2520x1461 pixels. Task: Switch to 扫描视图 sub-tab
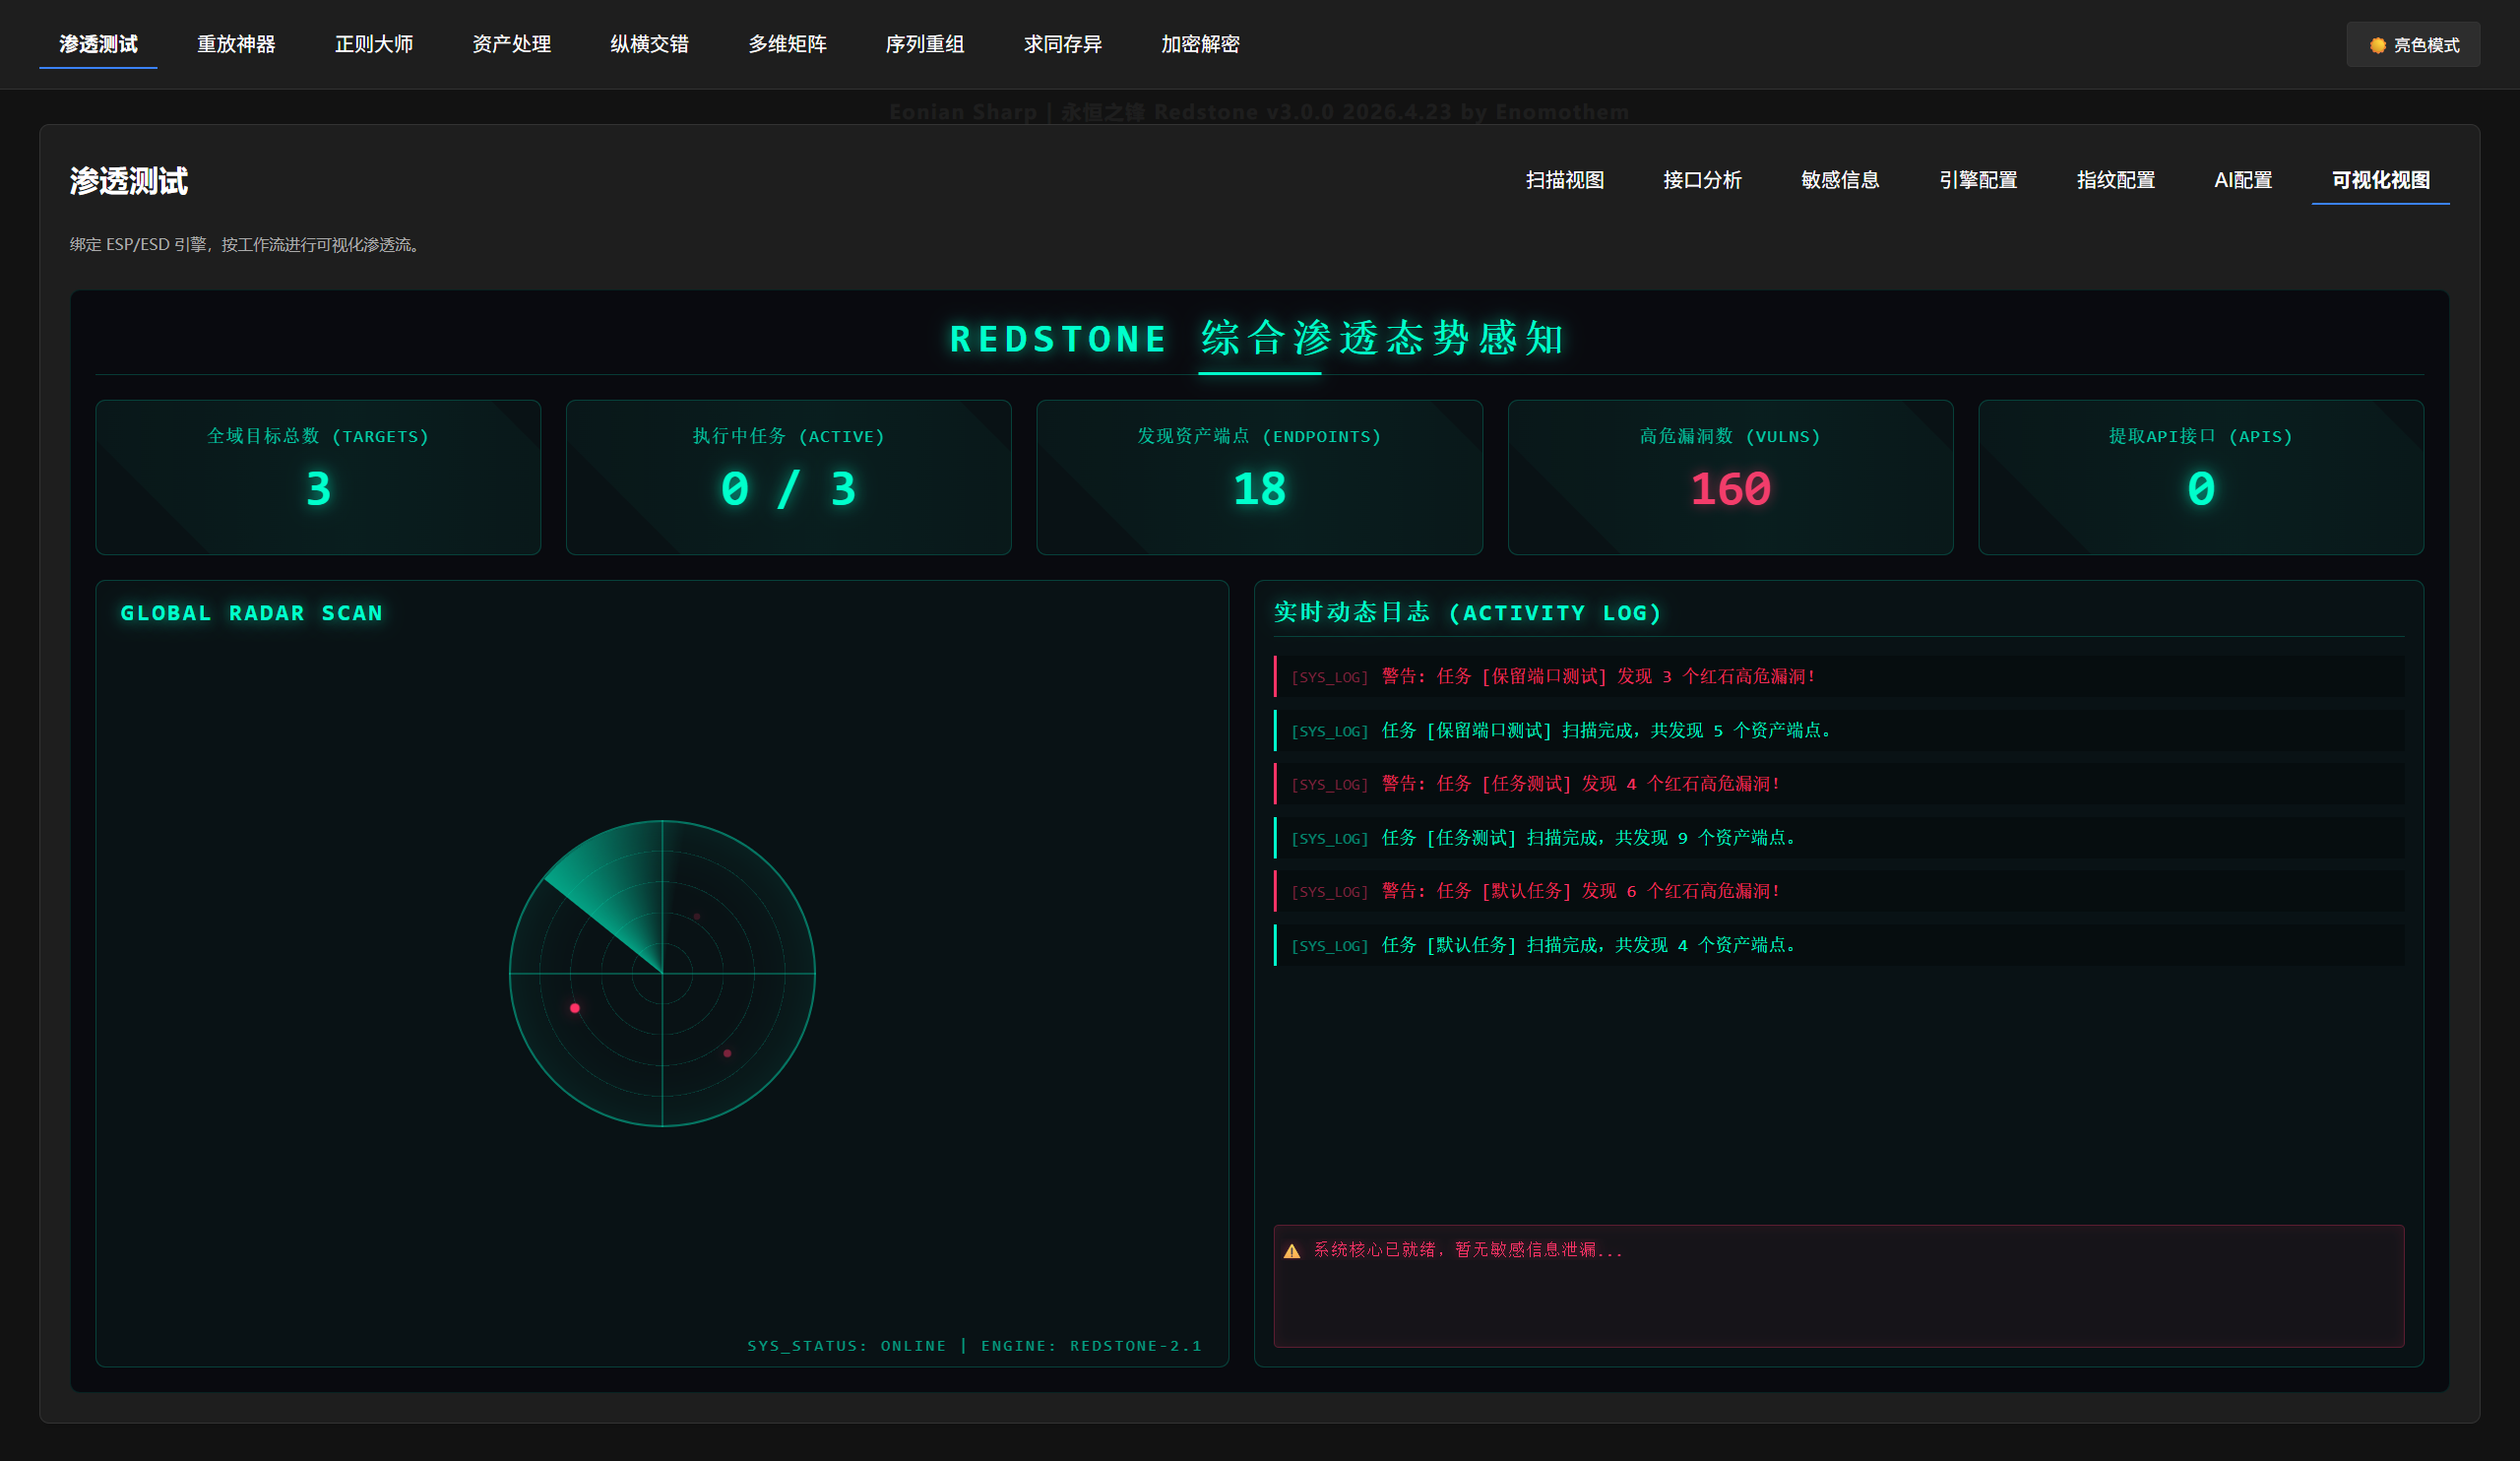[x=1565, y=180]
